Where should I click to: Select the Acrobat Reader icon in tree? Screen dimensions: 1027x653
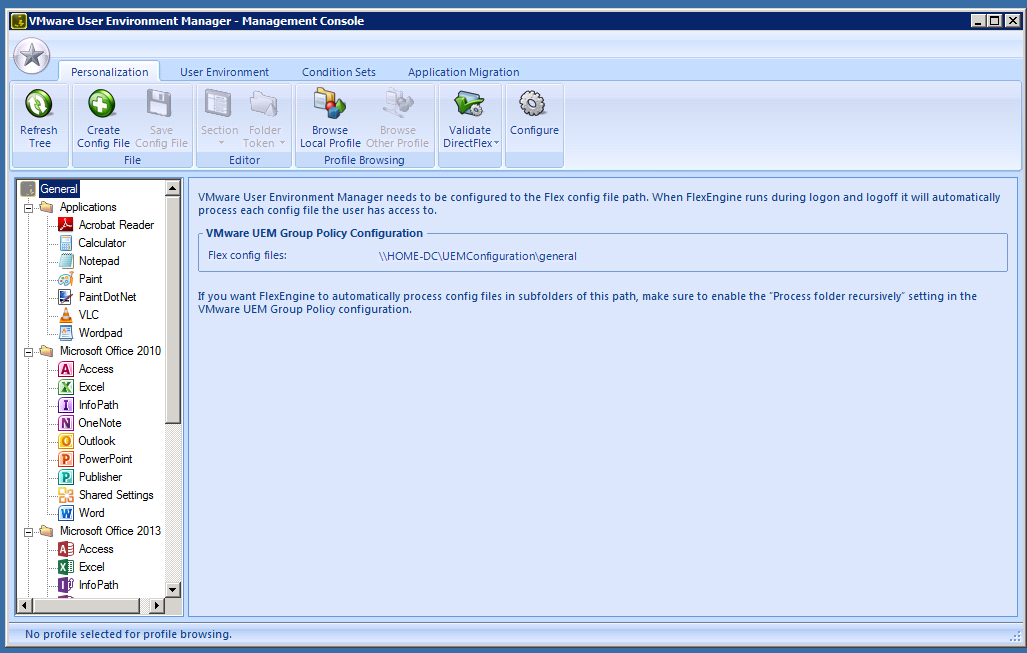click(66, 225)
